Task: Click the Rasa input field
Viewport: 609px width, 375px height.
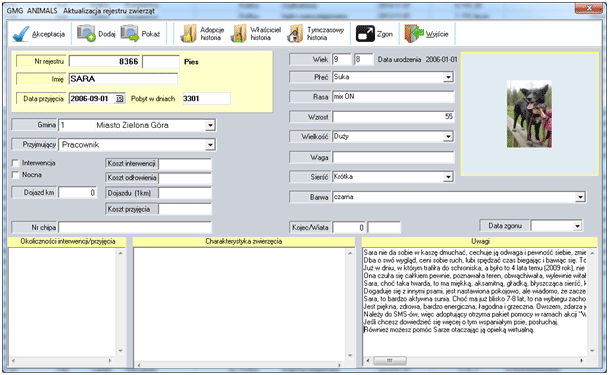Action: 393,97
